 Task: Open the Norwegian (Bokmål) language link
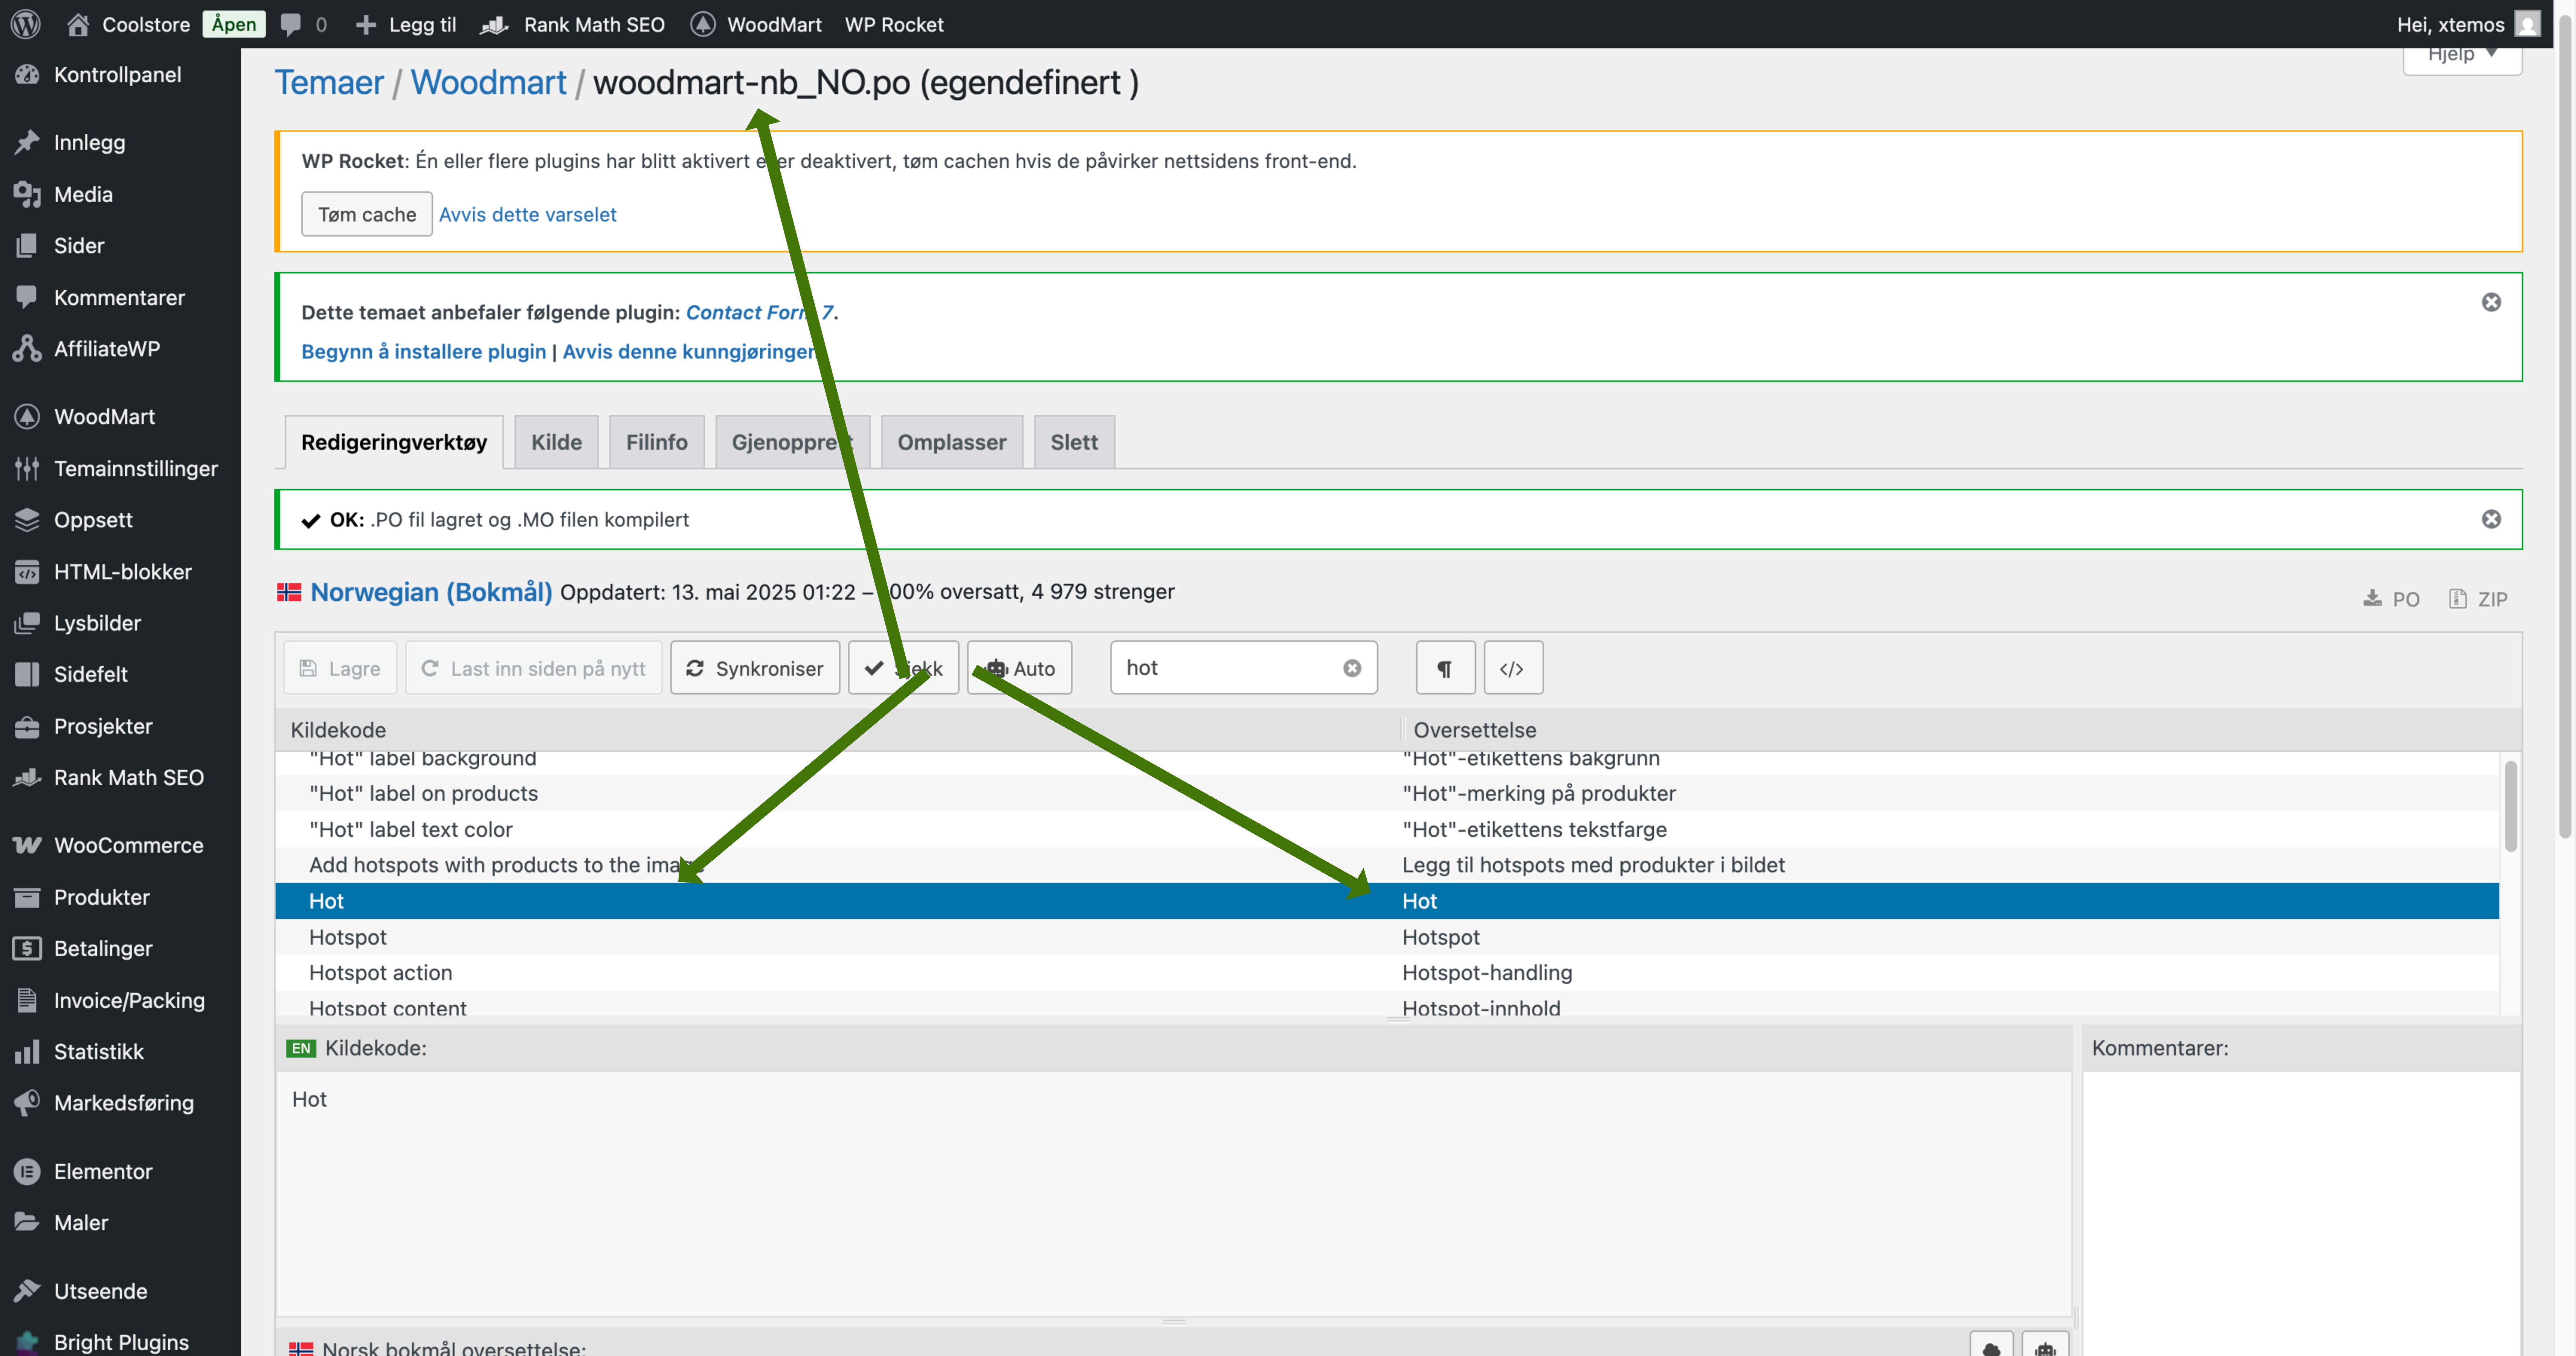(431, 592)
